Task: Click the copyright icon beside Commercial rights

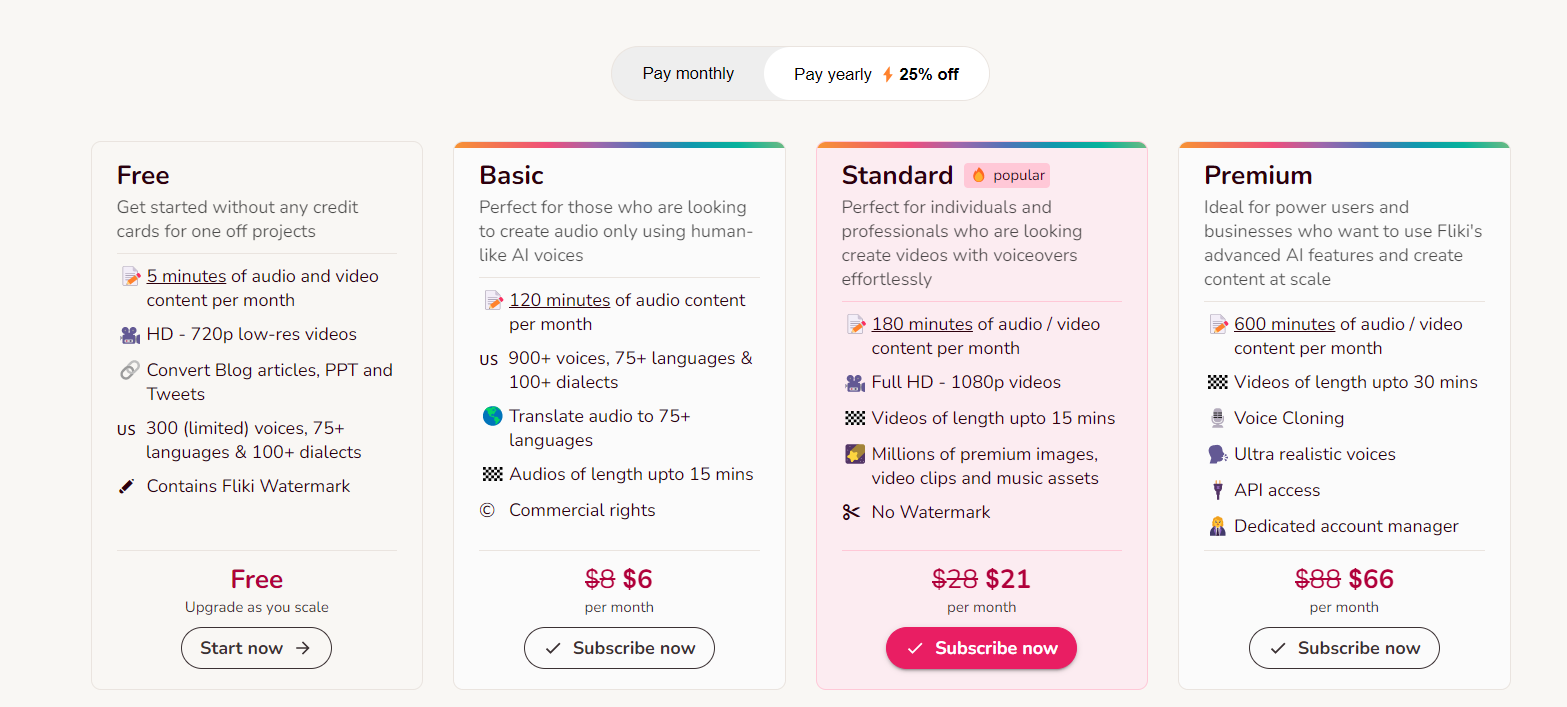Action: pos(488,510)
